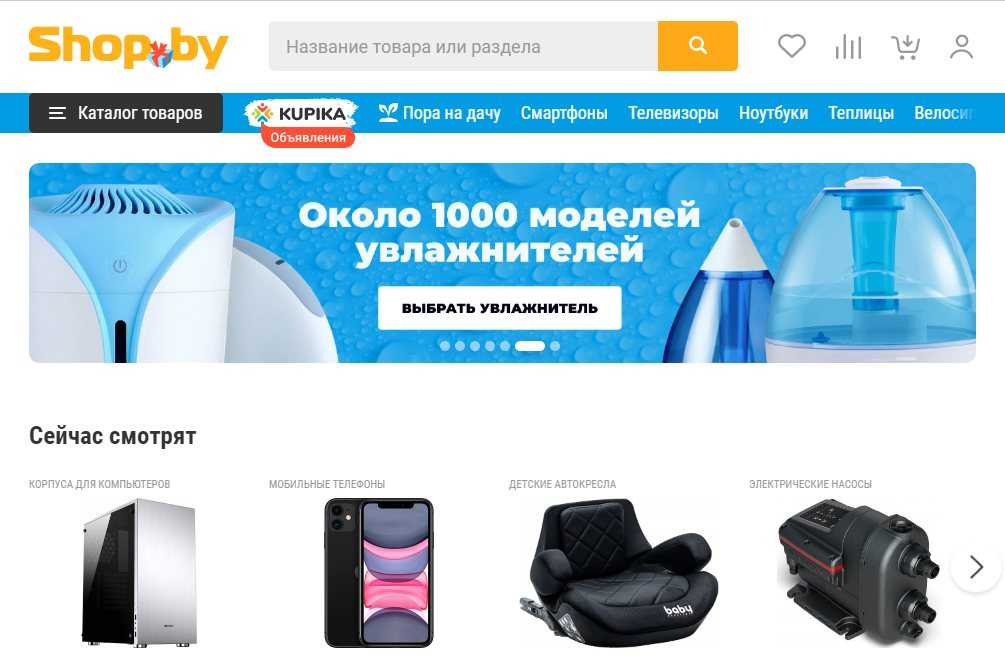Open the shopping cart icon
Viewport: 1005px width, 655px height.
[x=906, y=47]
